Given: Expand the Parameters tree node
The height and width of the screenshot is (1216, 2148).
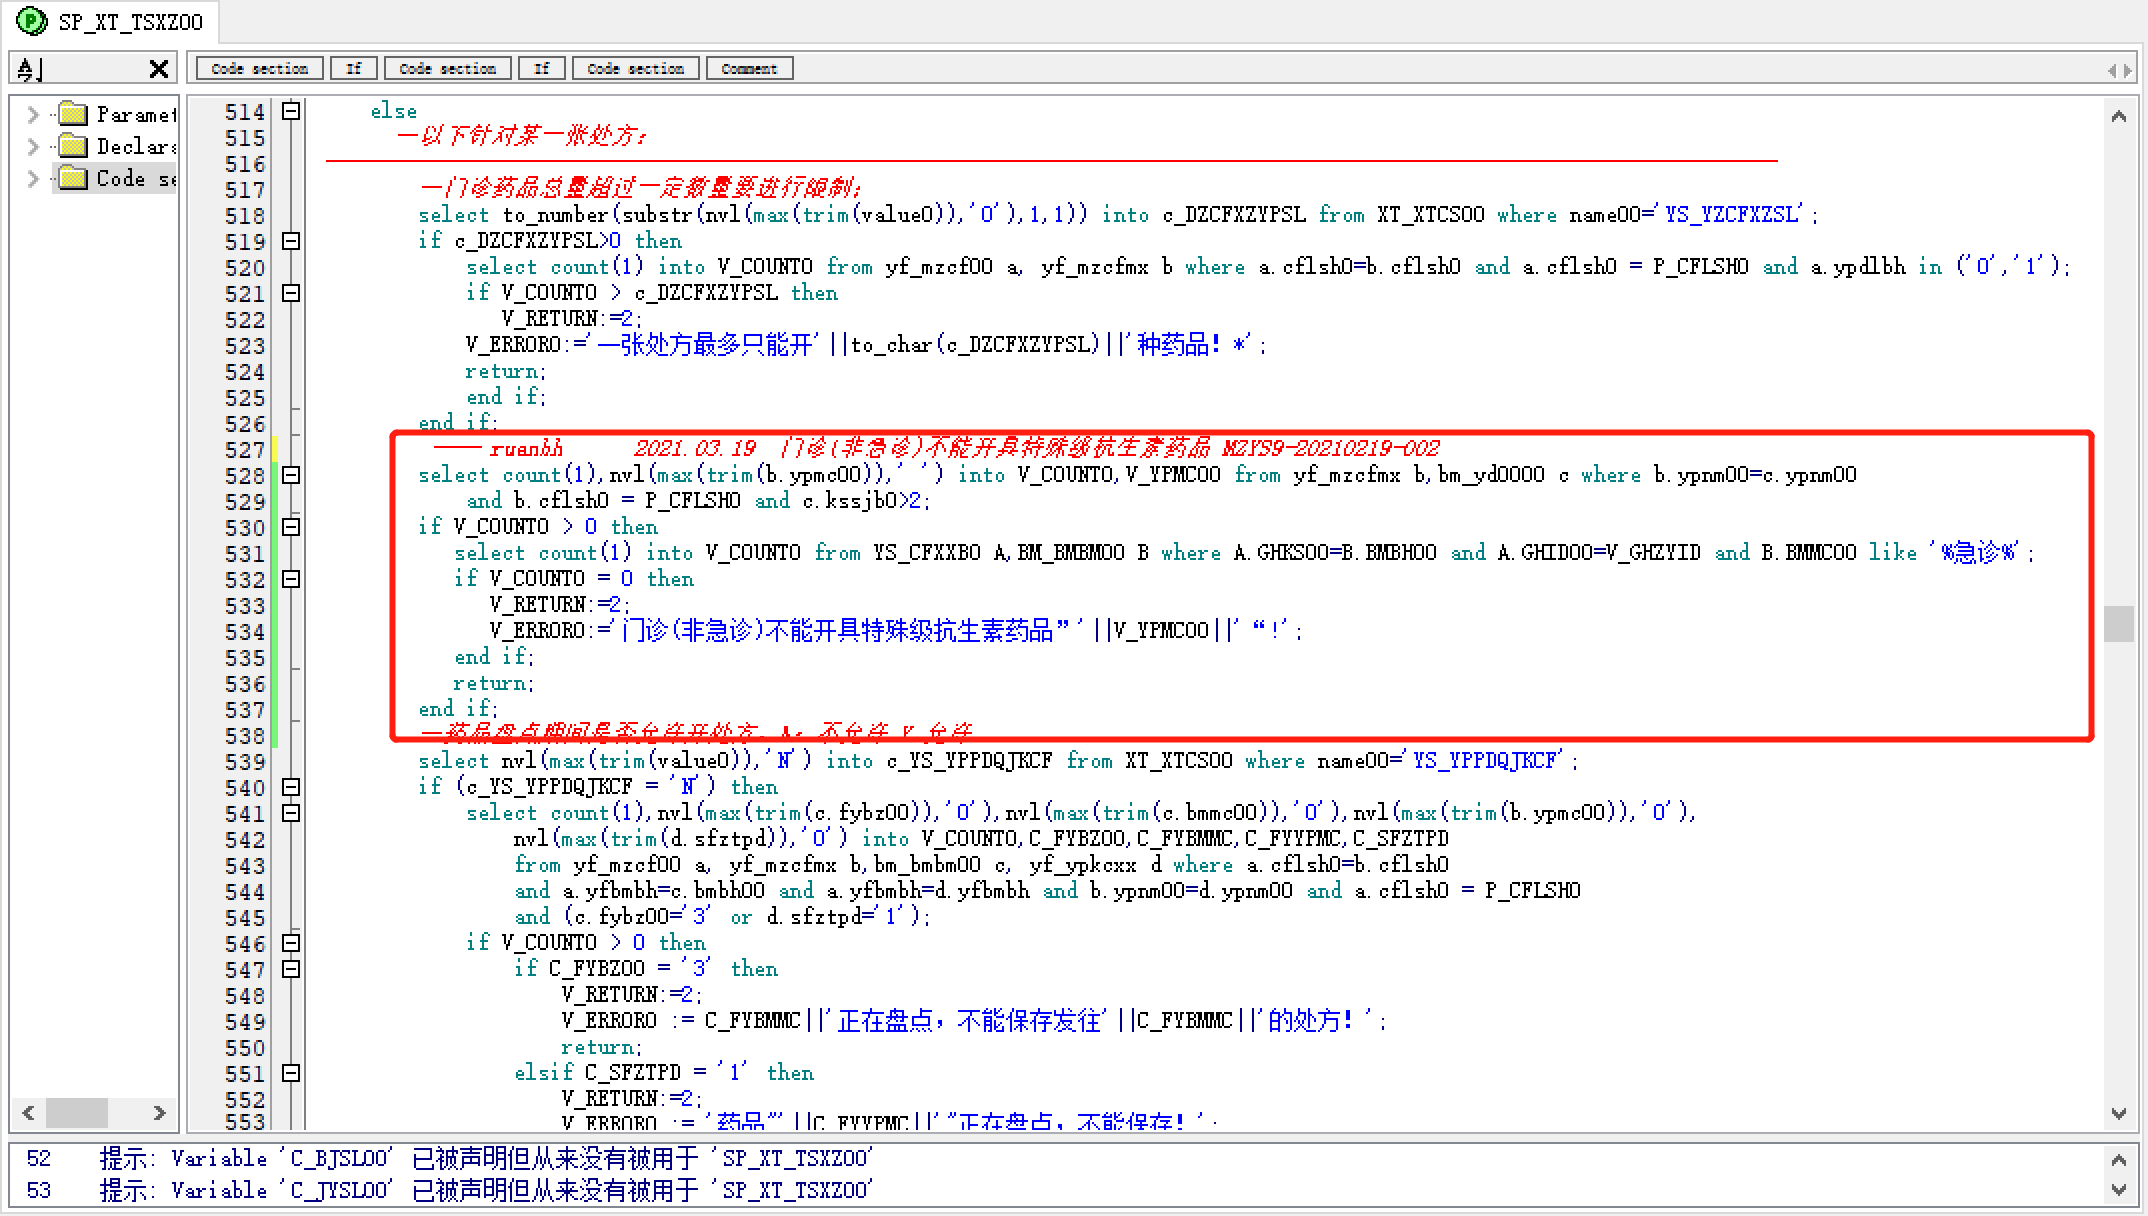Looking at the screenshot, I should click(33, 114).
